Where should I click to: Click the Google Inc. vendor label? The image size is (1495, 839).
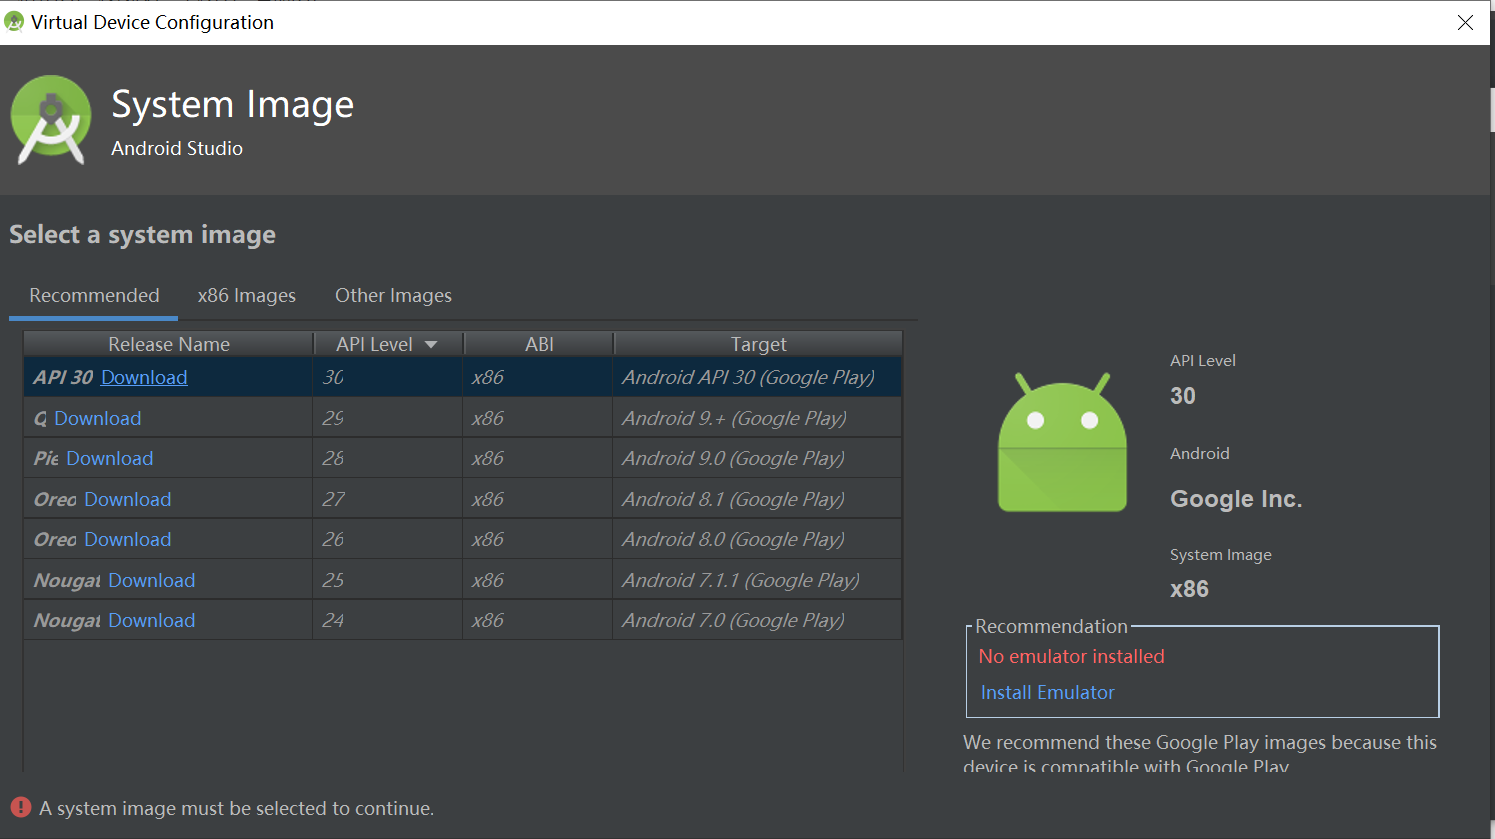coord(1236,499)
